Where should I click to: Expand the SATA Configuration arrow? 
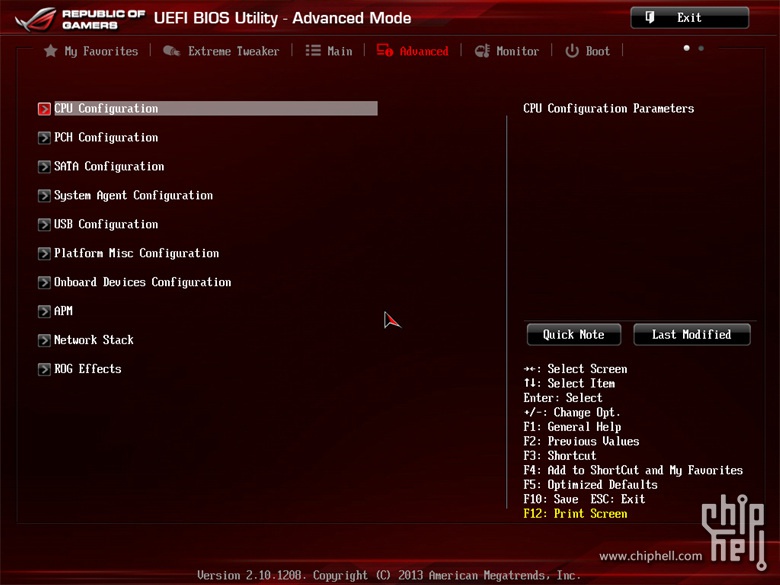[x=44, y=167]
